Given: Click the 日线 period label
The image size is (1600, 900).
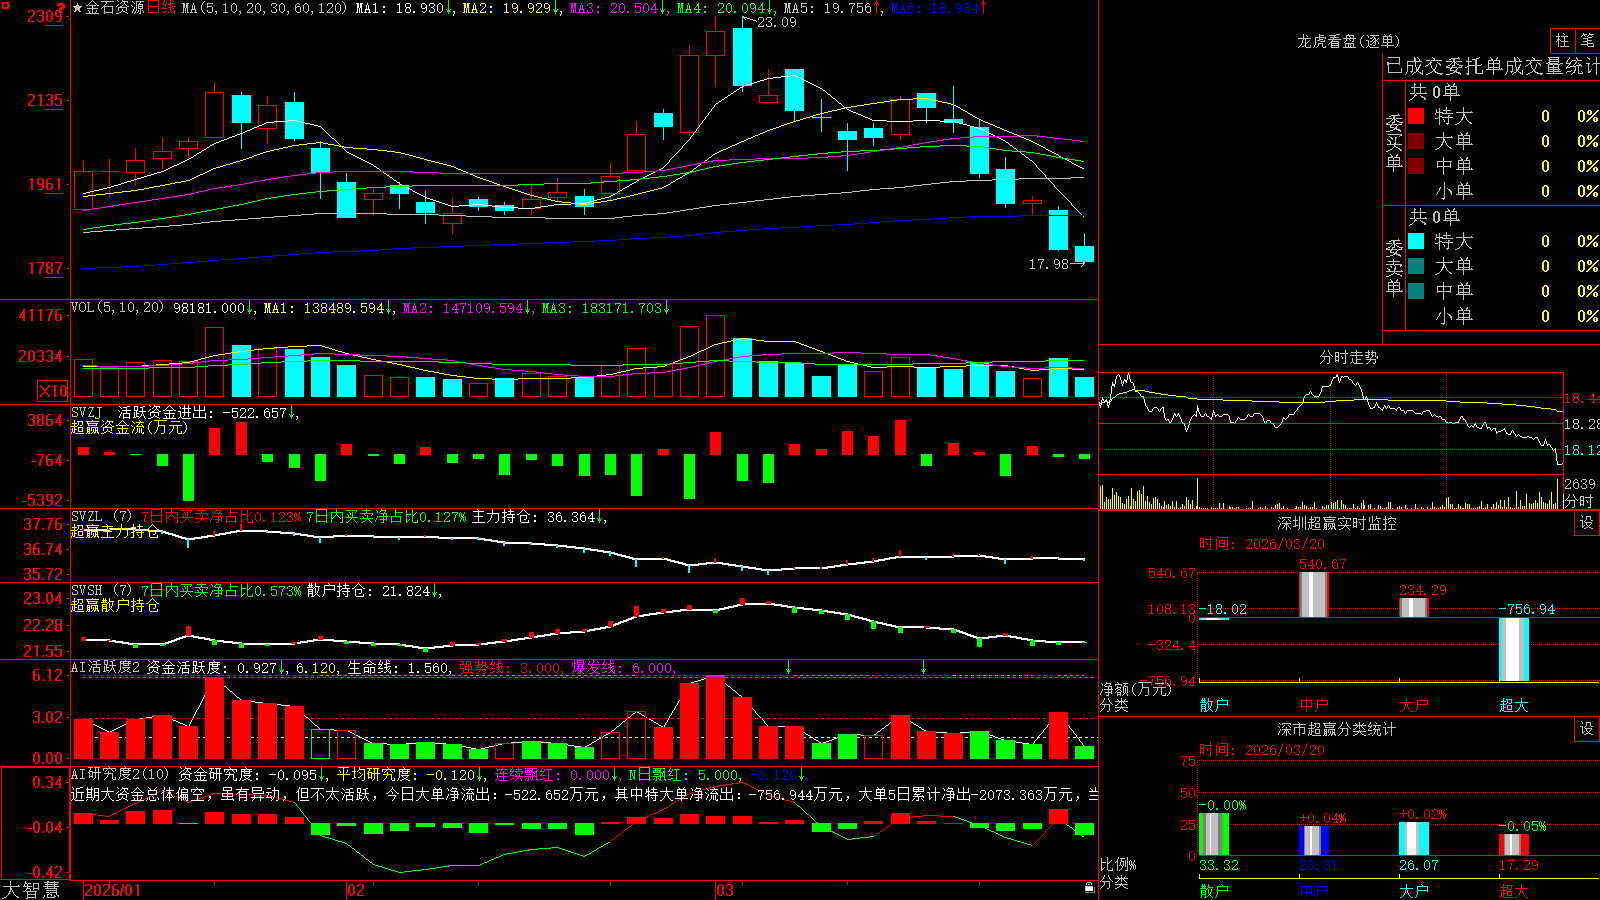Looking at the screenshot, I should [x=161, y=8].
